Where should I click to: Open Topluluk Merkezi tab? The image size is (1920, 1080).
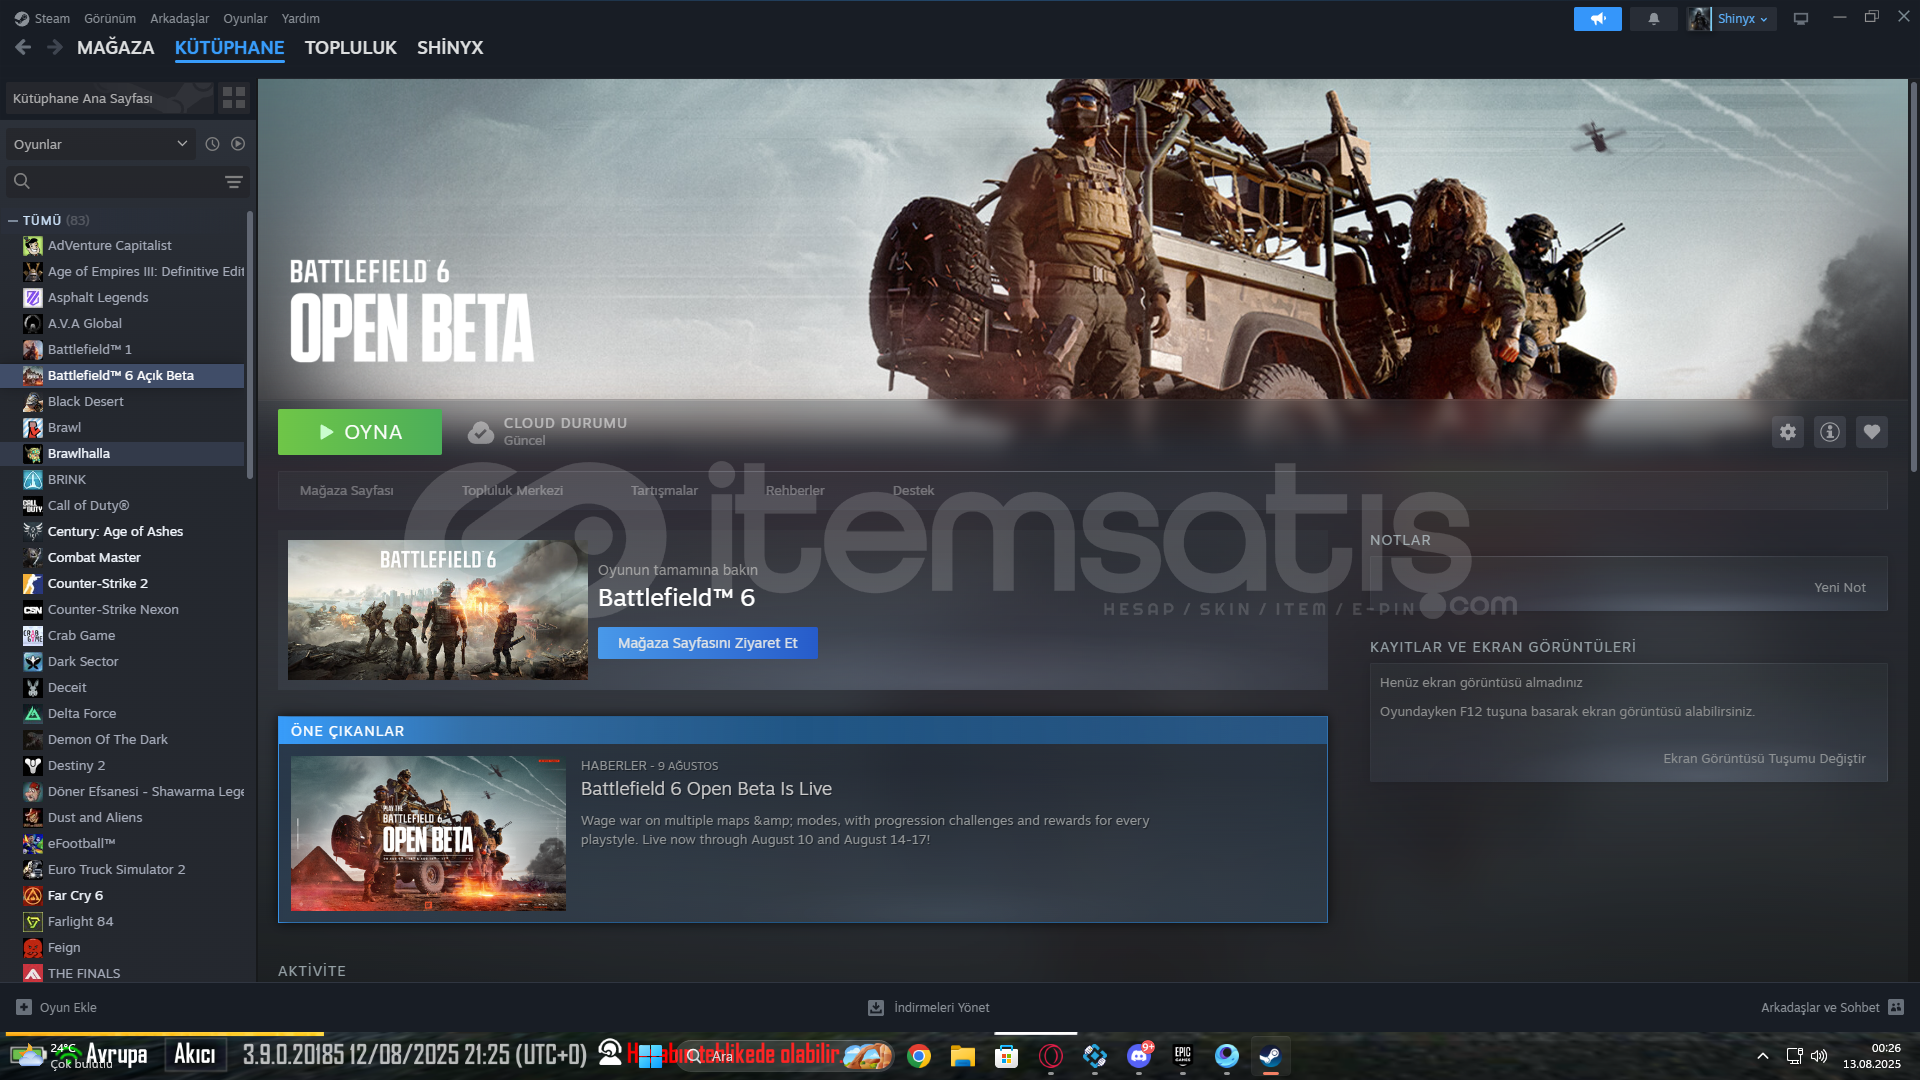tap(512, 490)
